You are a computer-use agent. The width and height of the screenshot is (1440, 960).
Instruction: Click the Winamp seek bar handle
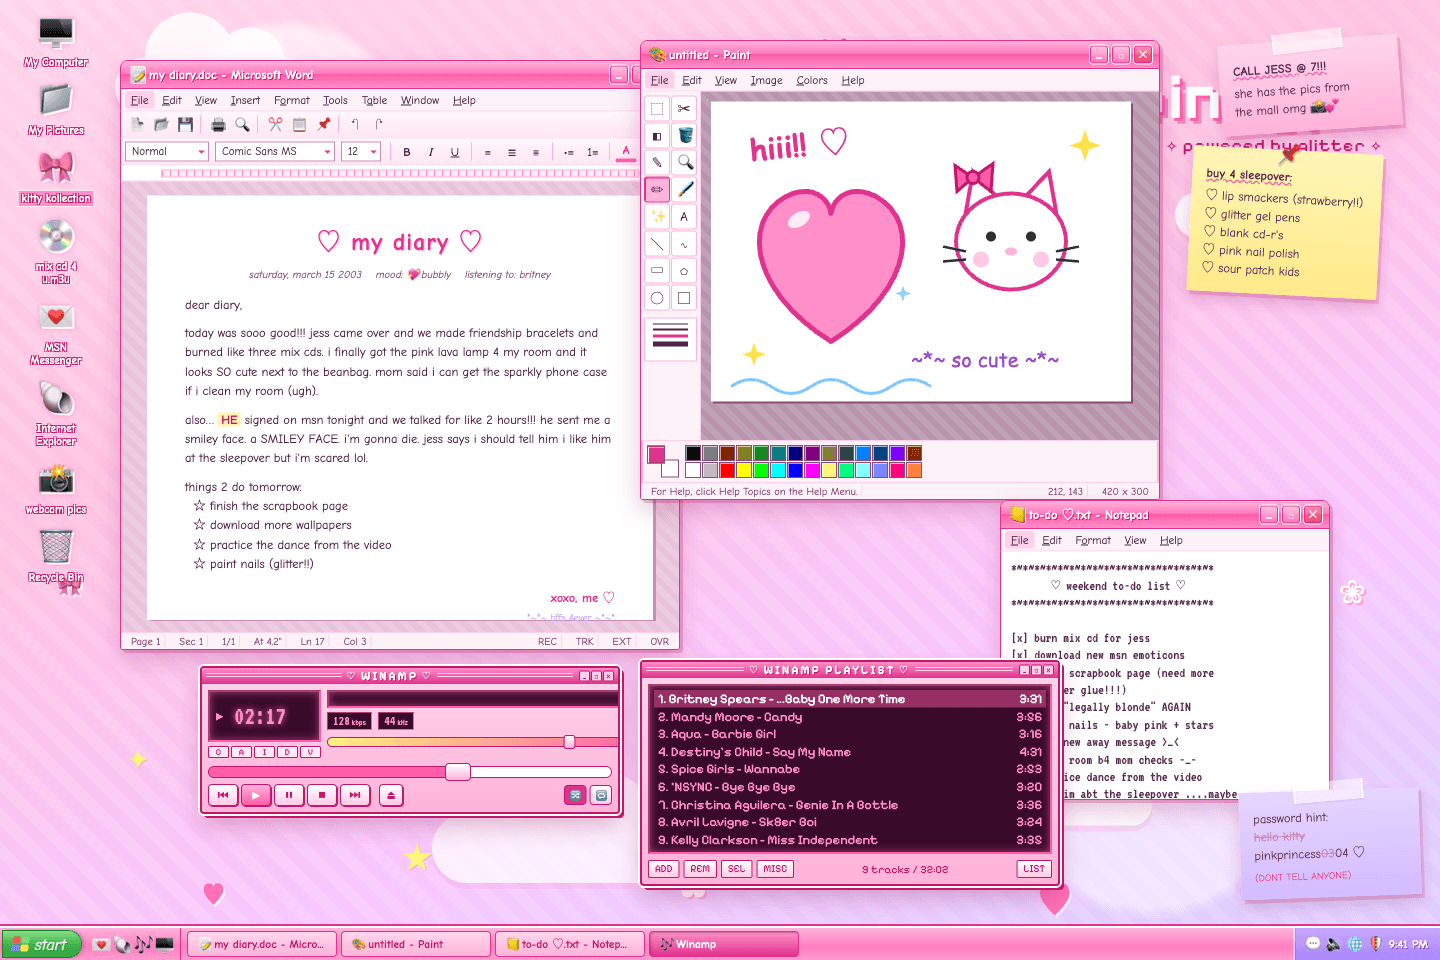pyautogui.click(x=458, y=771)
